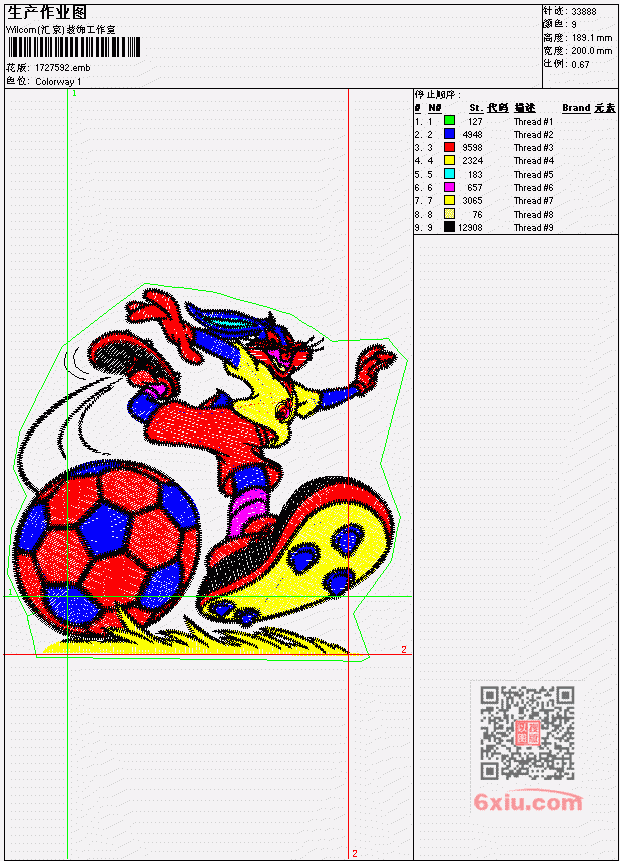
Task: Select the 'Thread #1' description text
Action: [x=533, y=121]
